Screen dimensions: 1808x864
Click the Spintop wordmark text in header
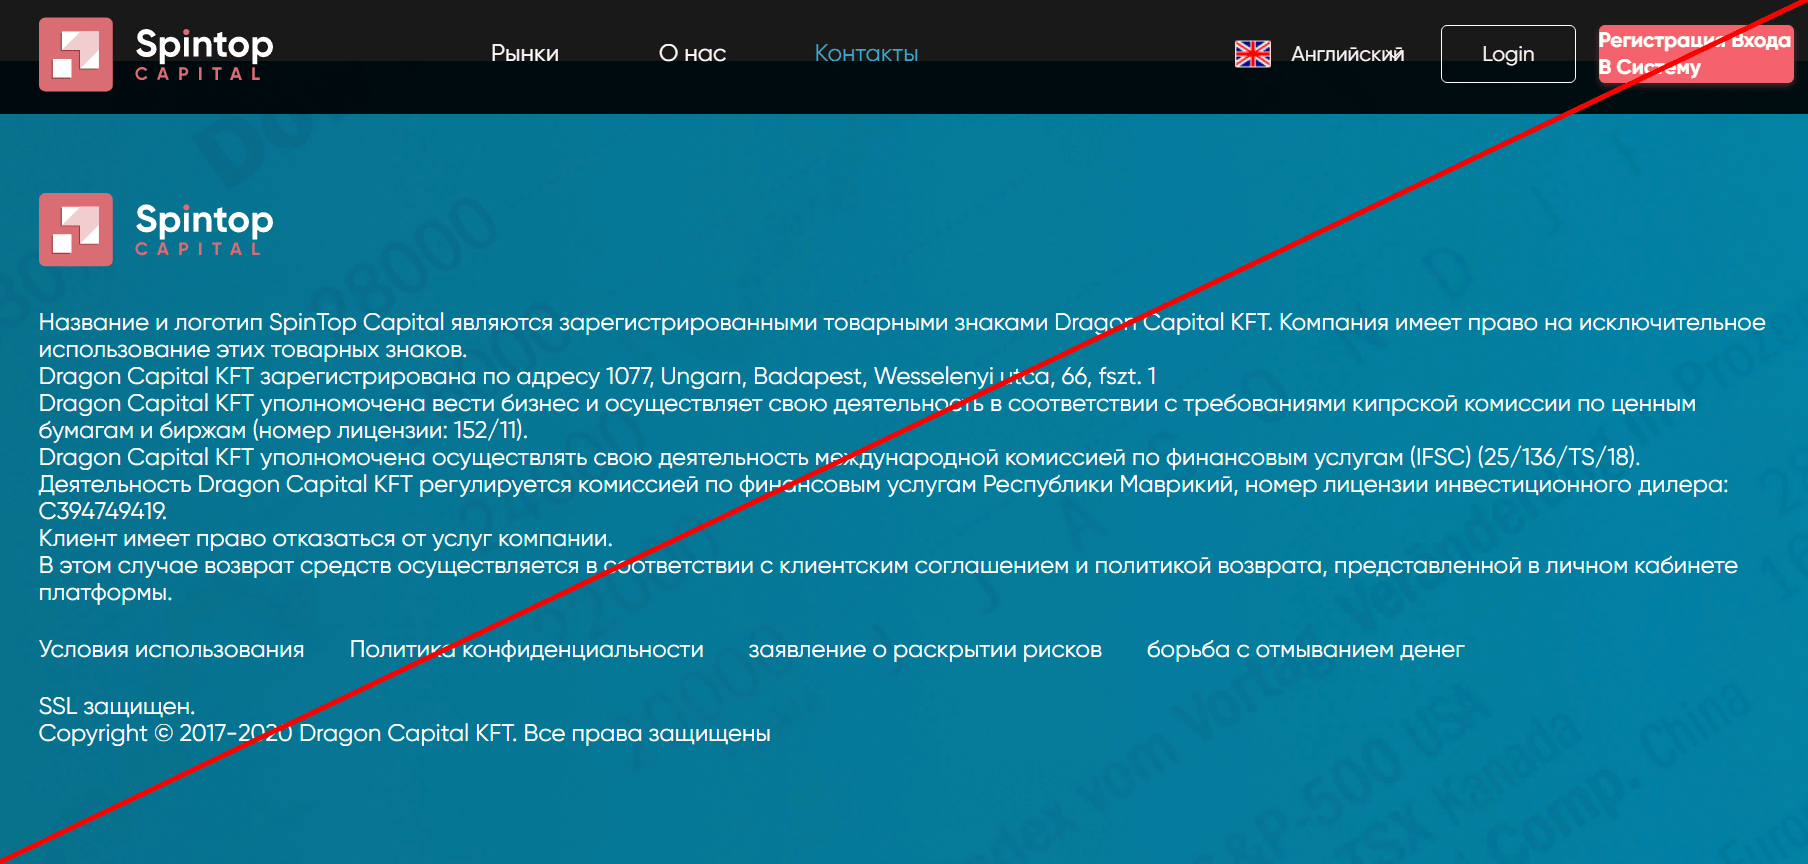pyautogui.click(x=204, y=44)
